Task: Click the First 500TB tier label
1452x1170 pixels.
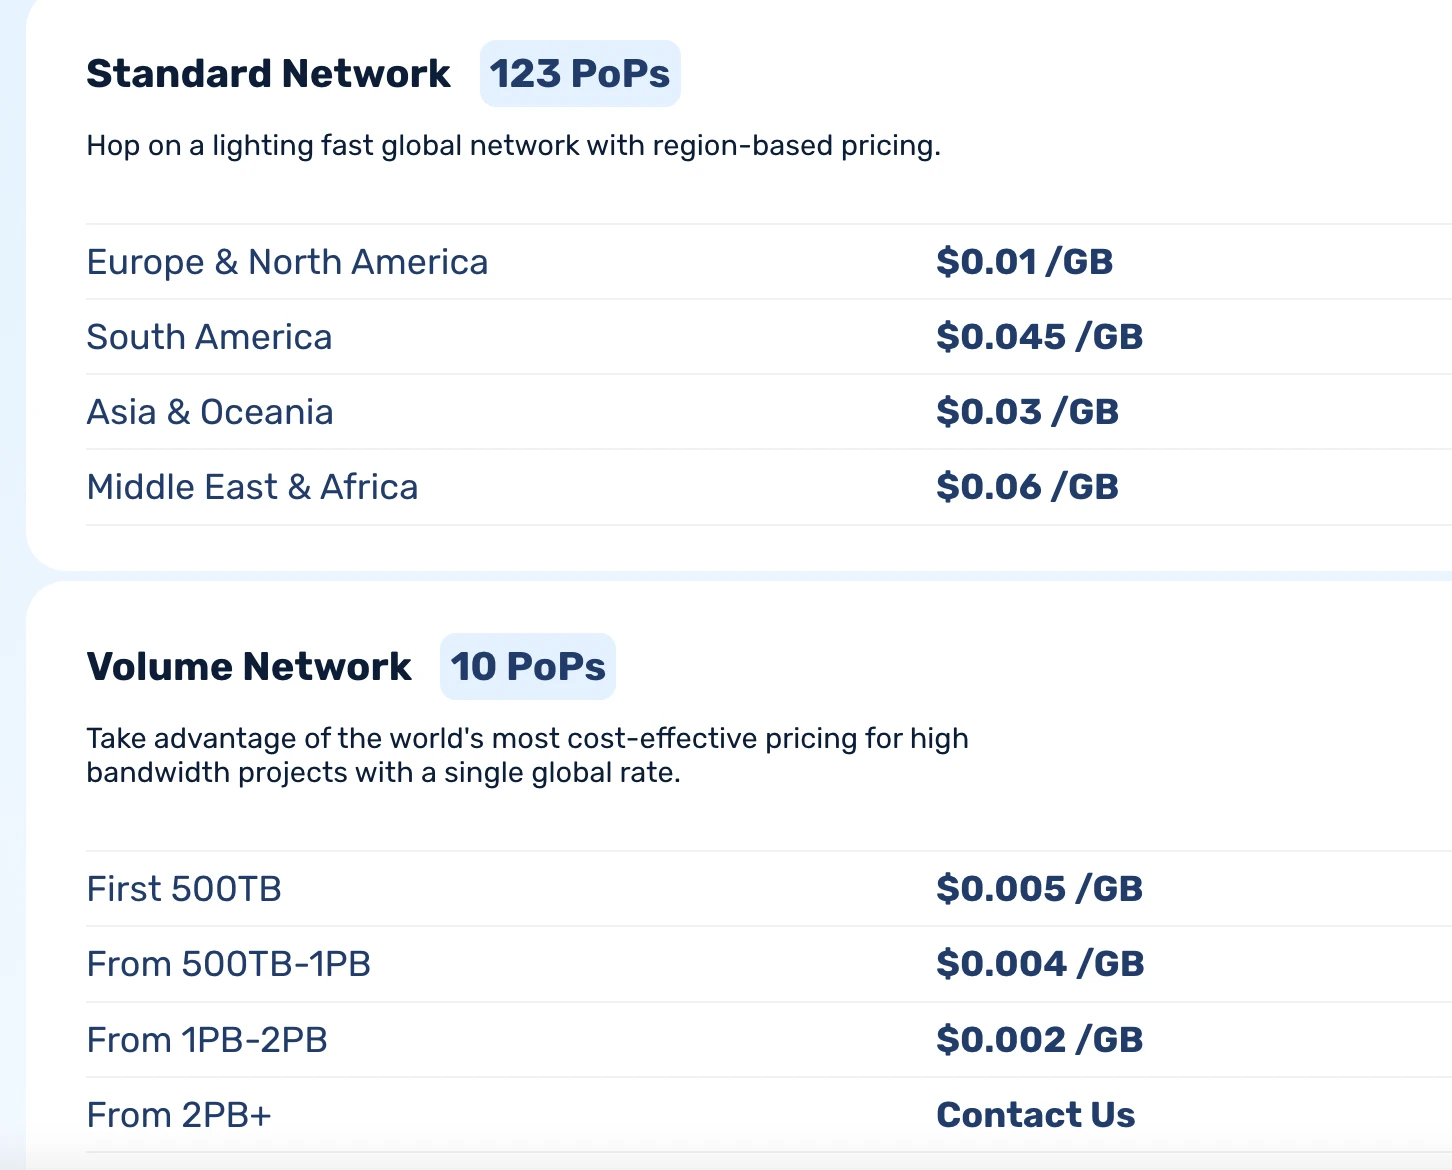Action: coord(184,889)
